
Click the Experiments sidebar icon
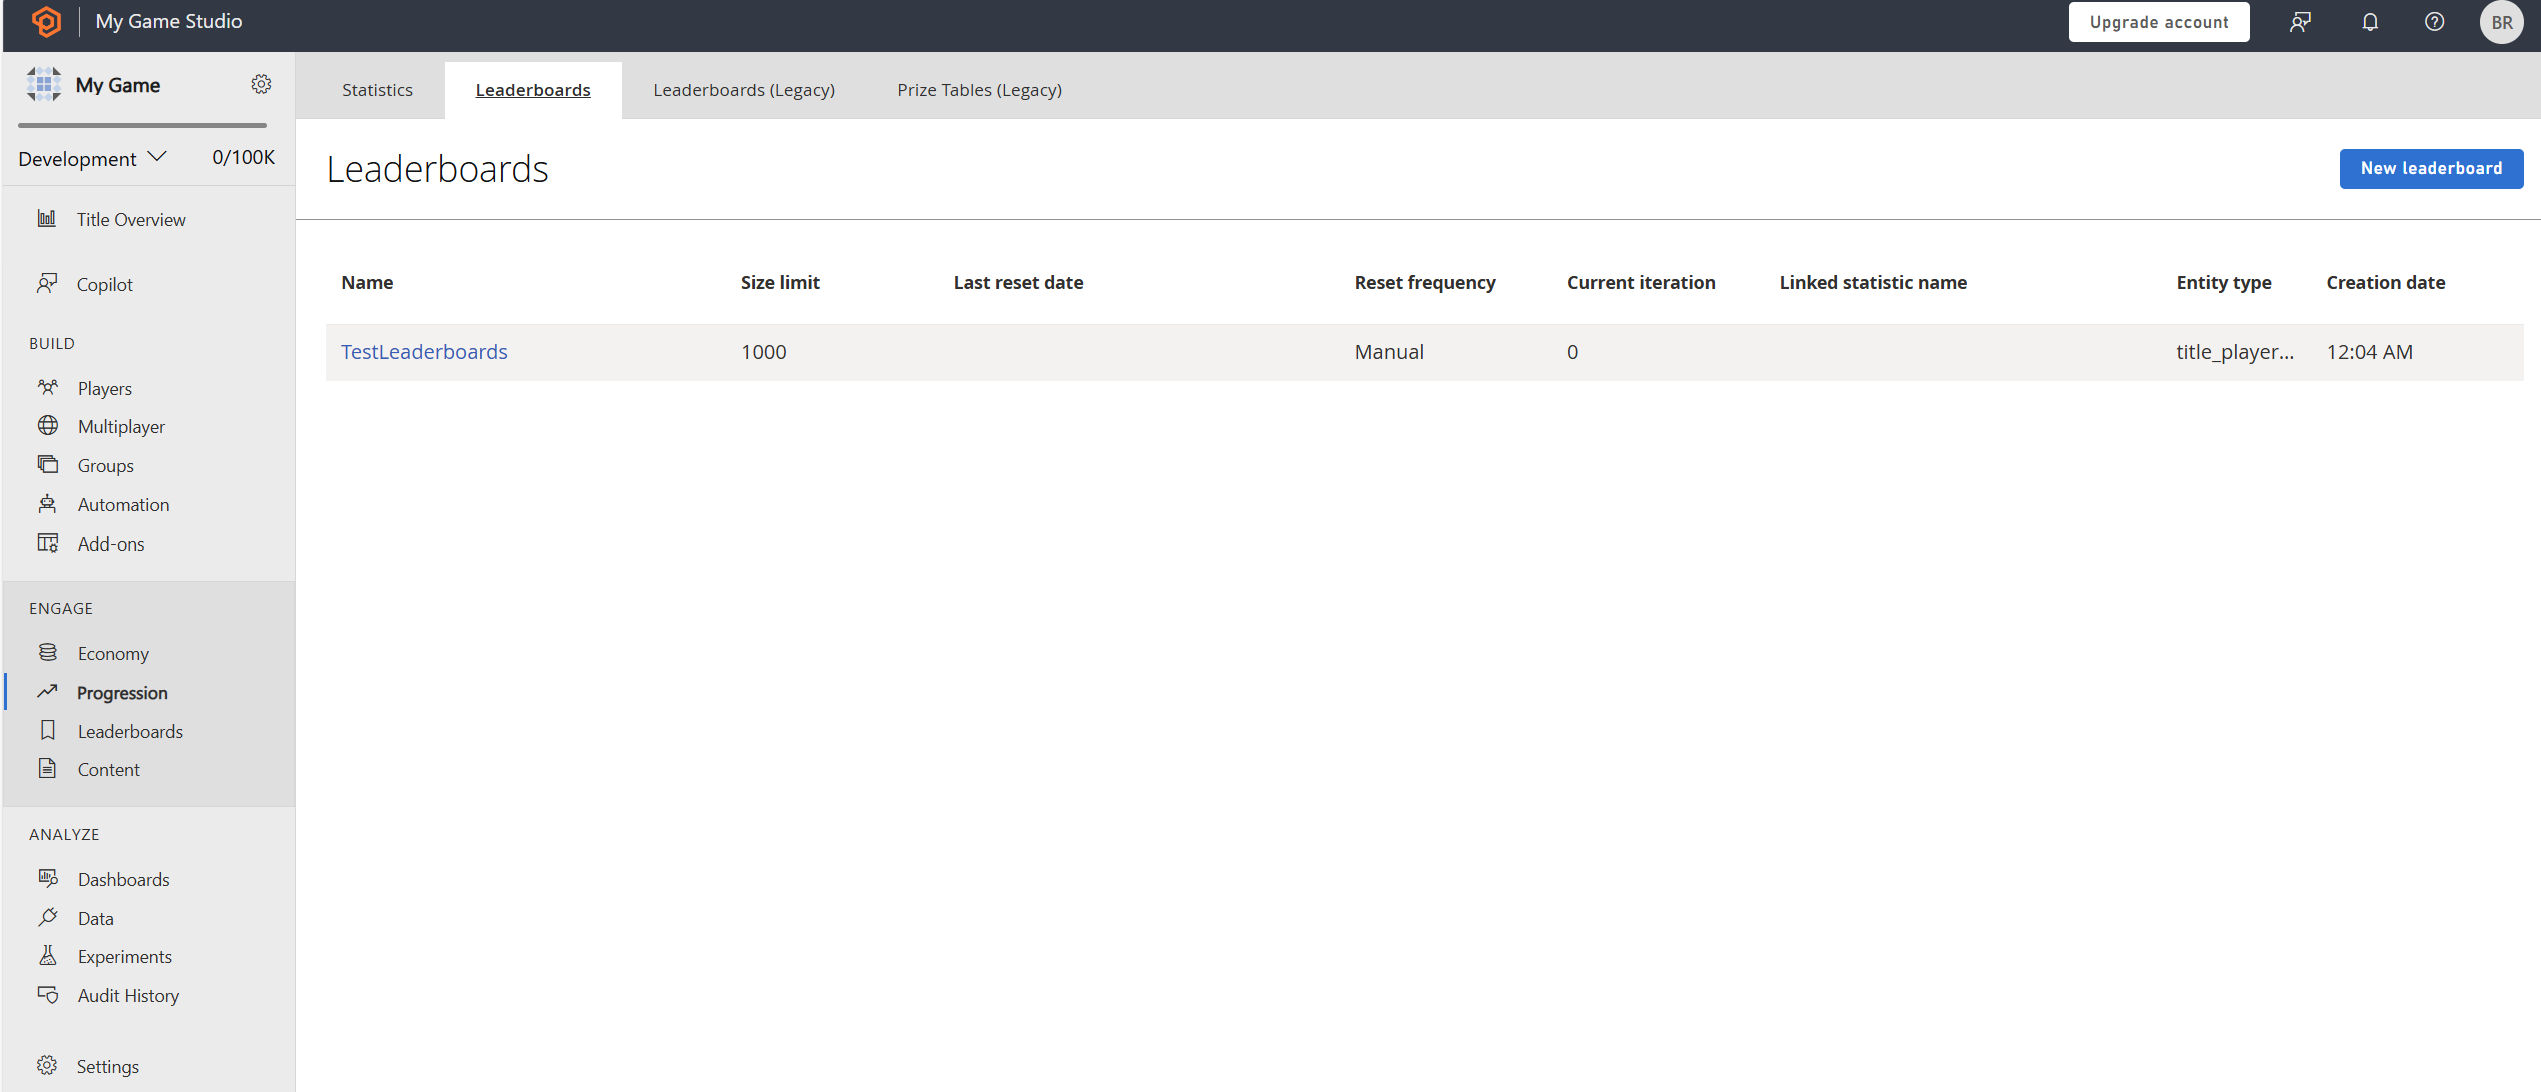[x=47, y=956]
